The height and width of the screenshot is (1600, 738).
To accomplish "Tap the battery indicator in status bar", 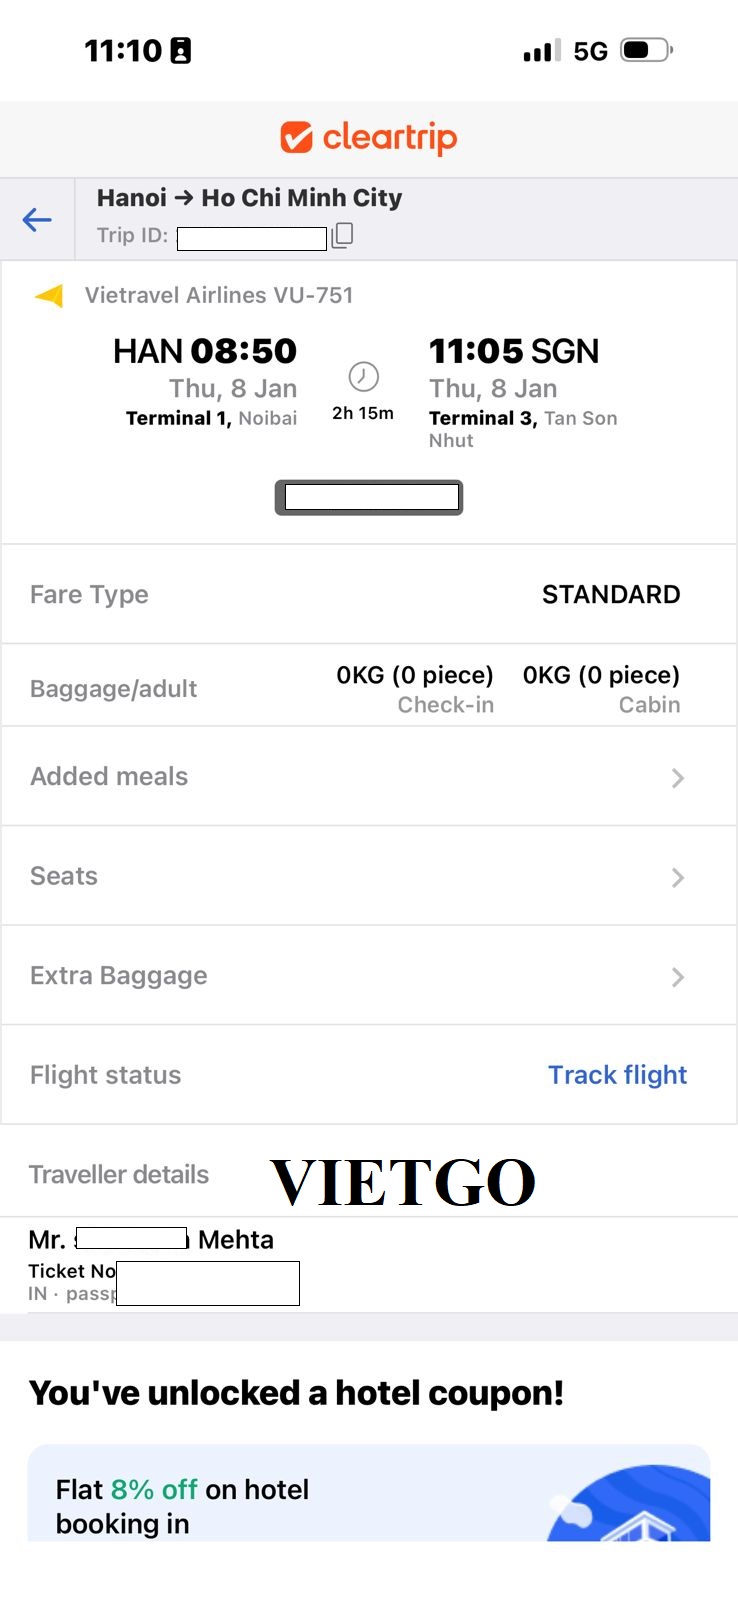I will tap(646, 50).
